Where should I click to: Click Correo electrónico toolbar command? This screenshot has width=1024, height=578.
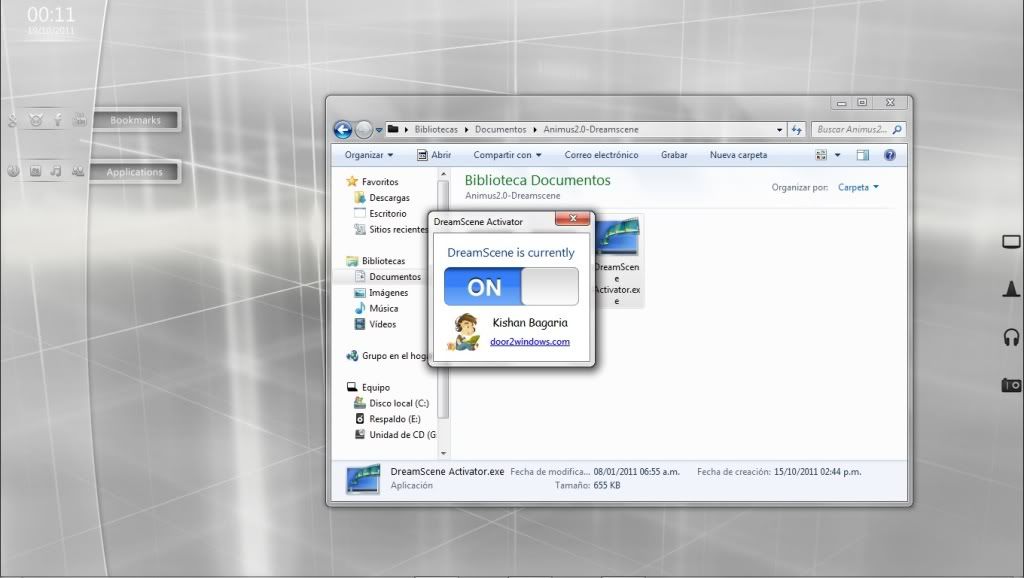601,155
